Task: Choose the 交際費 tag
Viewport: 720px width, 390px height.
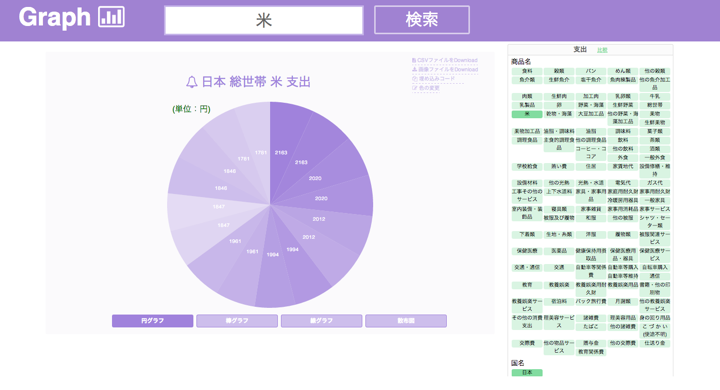Action: (527, 343)
